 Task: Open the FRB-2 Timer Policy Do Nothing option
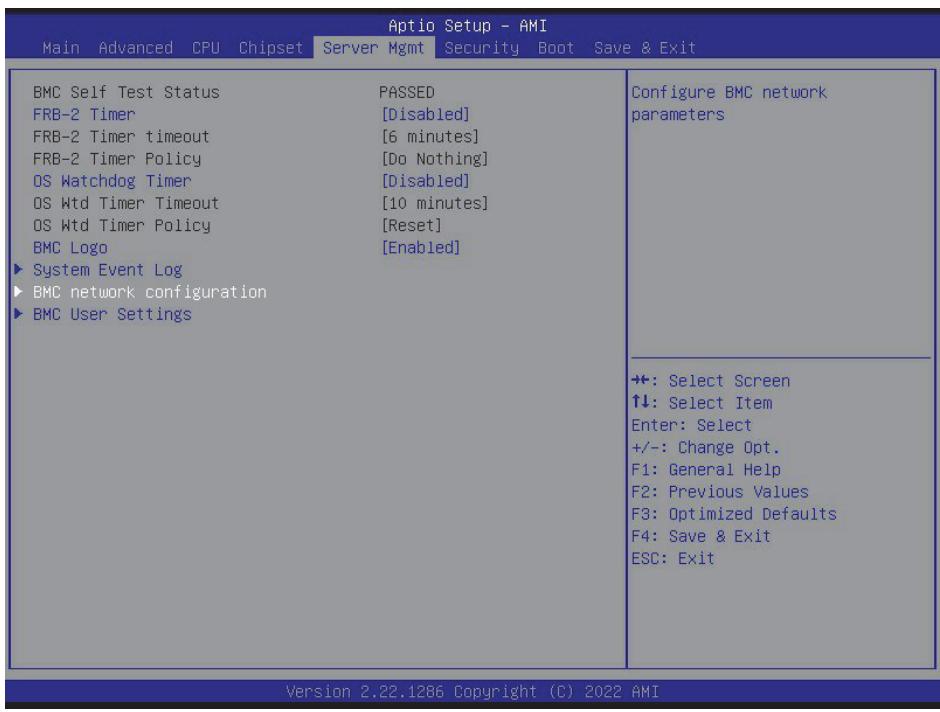tap(435, 158)
